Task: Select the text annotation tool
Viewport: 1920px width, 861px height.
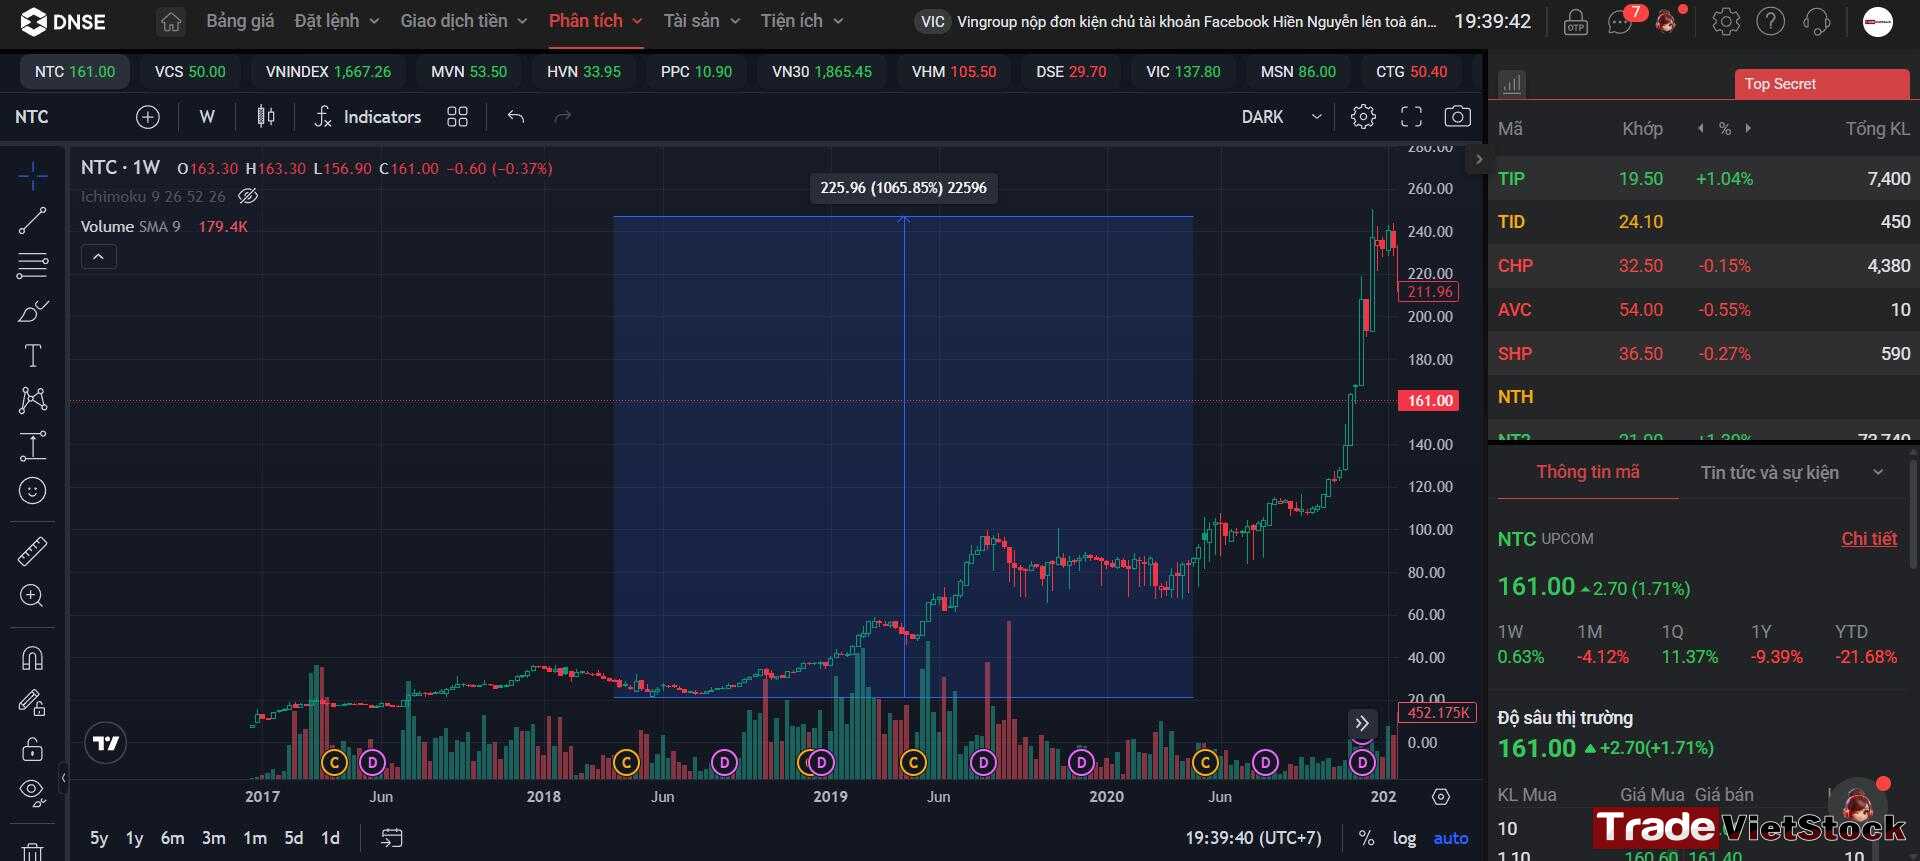Action: point(32,355)
